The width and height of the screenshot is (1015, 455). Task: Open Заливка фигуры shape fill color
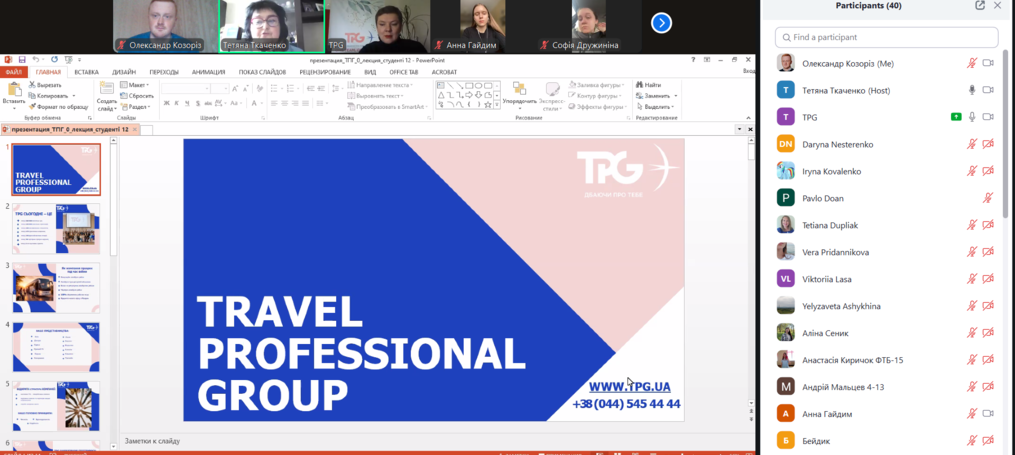[x=599, y=85]
